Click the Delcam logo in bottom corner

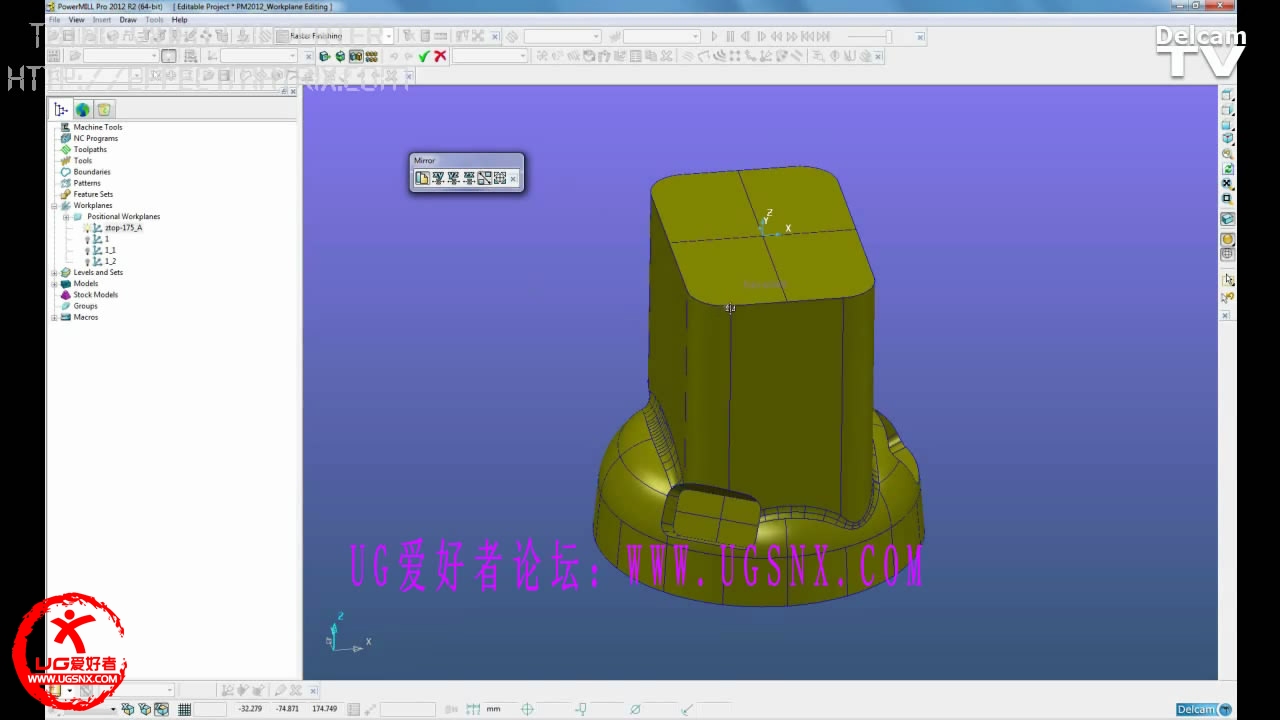1203,709
